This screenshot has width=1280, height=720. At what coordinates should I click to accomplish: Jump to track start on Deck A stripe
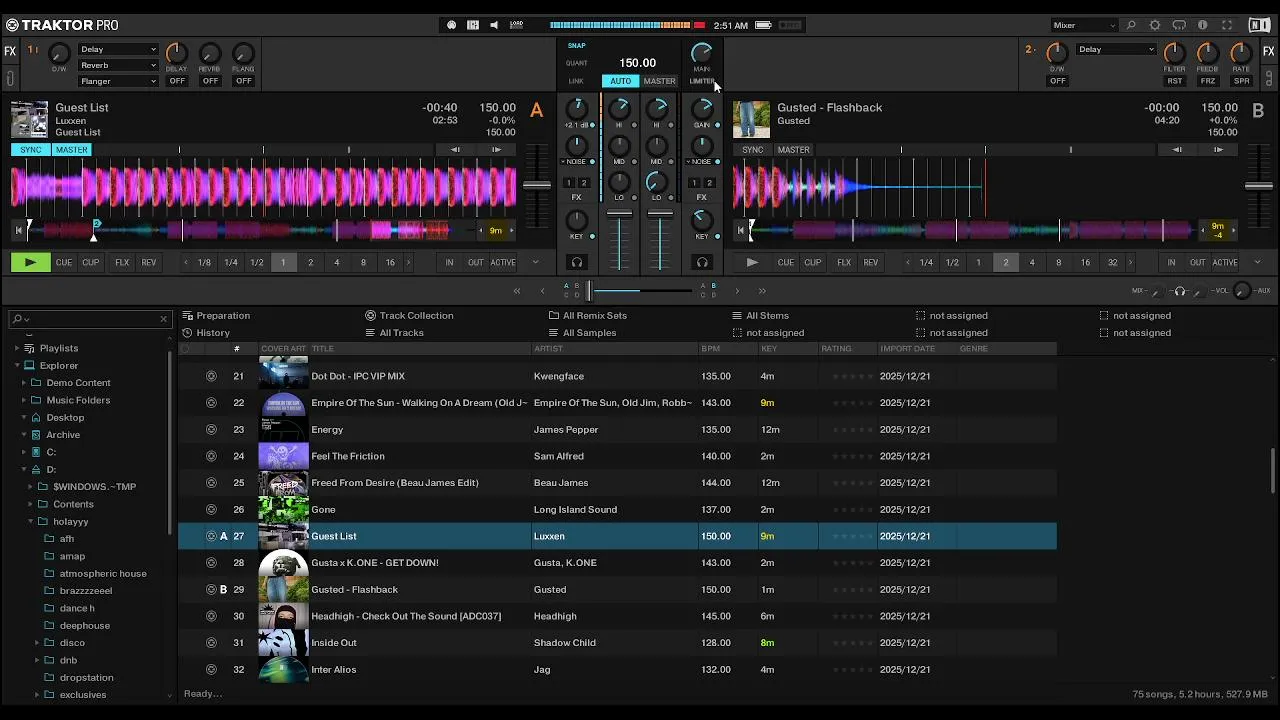(18, 231)
